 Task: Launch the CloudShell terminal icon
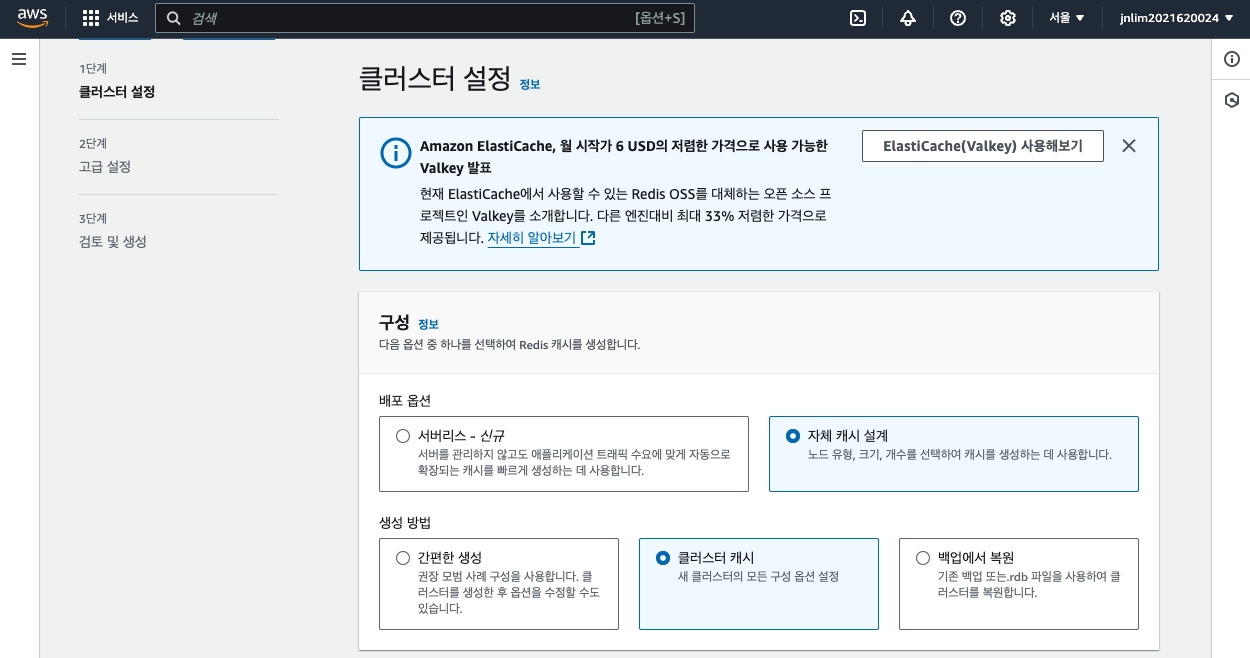[857, 18]
